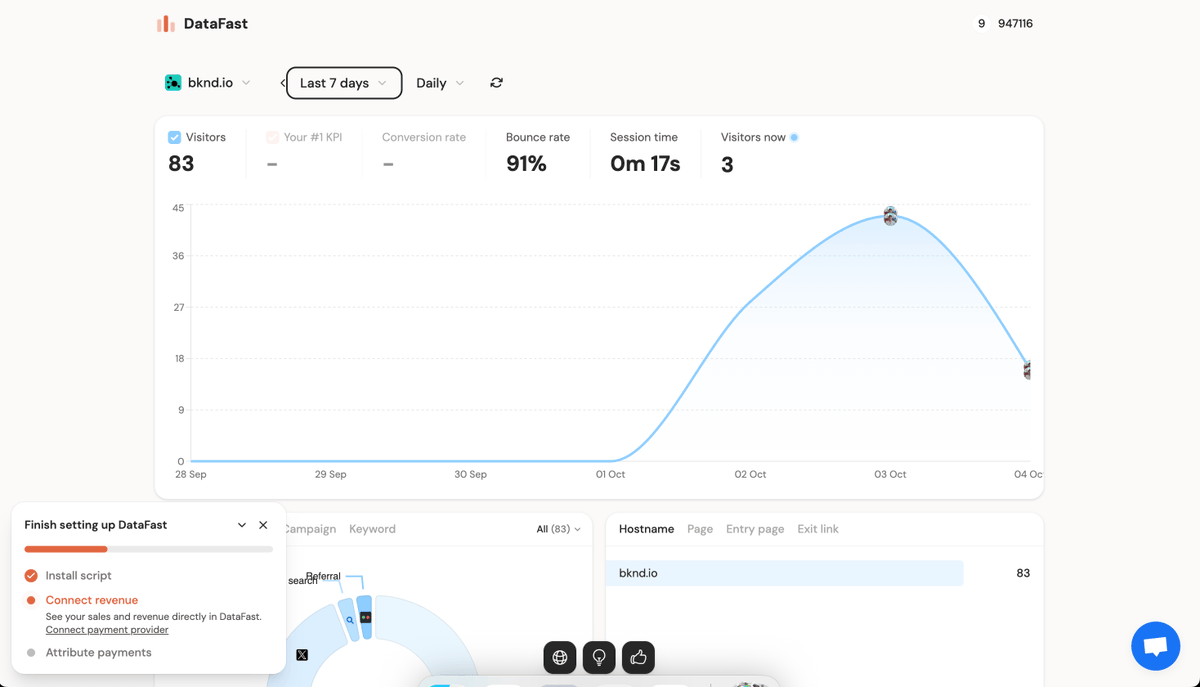Click the 947116 counter at top right

pyautogui.click(x=1015, y=23)
